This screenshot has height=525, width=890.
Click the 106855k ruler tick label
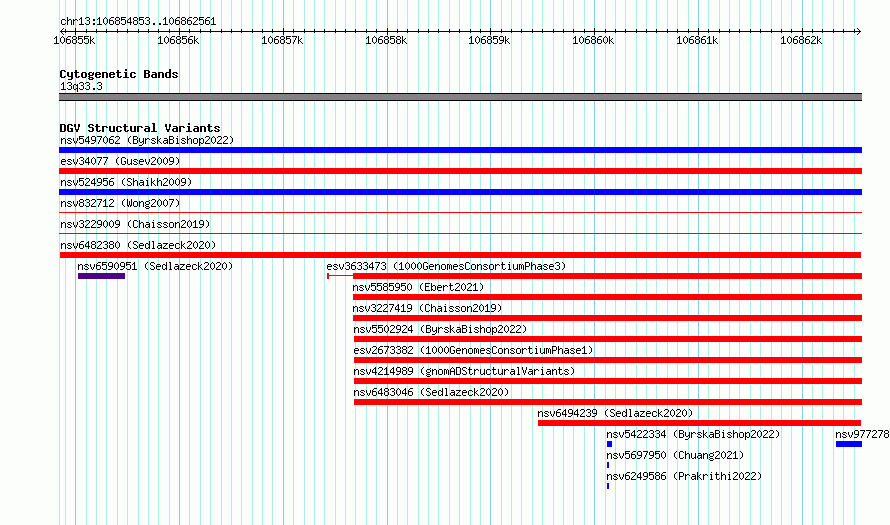coord(74,40)
